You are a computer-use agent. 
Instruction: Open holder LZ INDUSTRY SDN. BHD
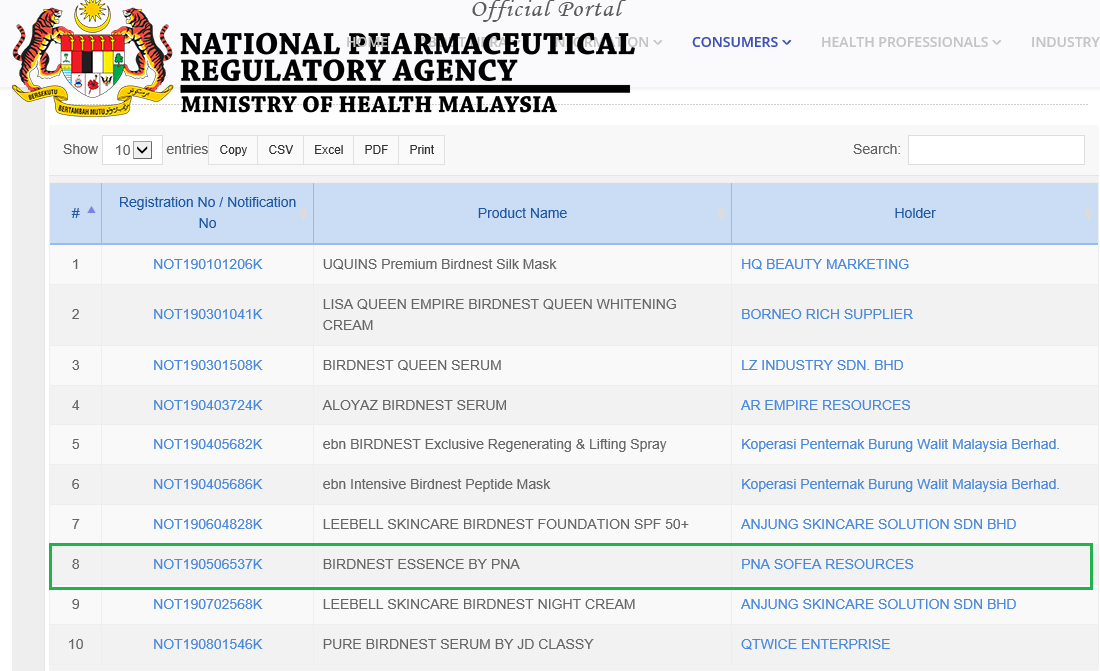[x=822, y=366]
